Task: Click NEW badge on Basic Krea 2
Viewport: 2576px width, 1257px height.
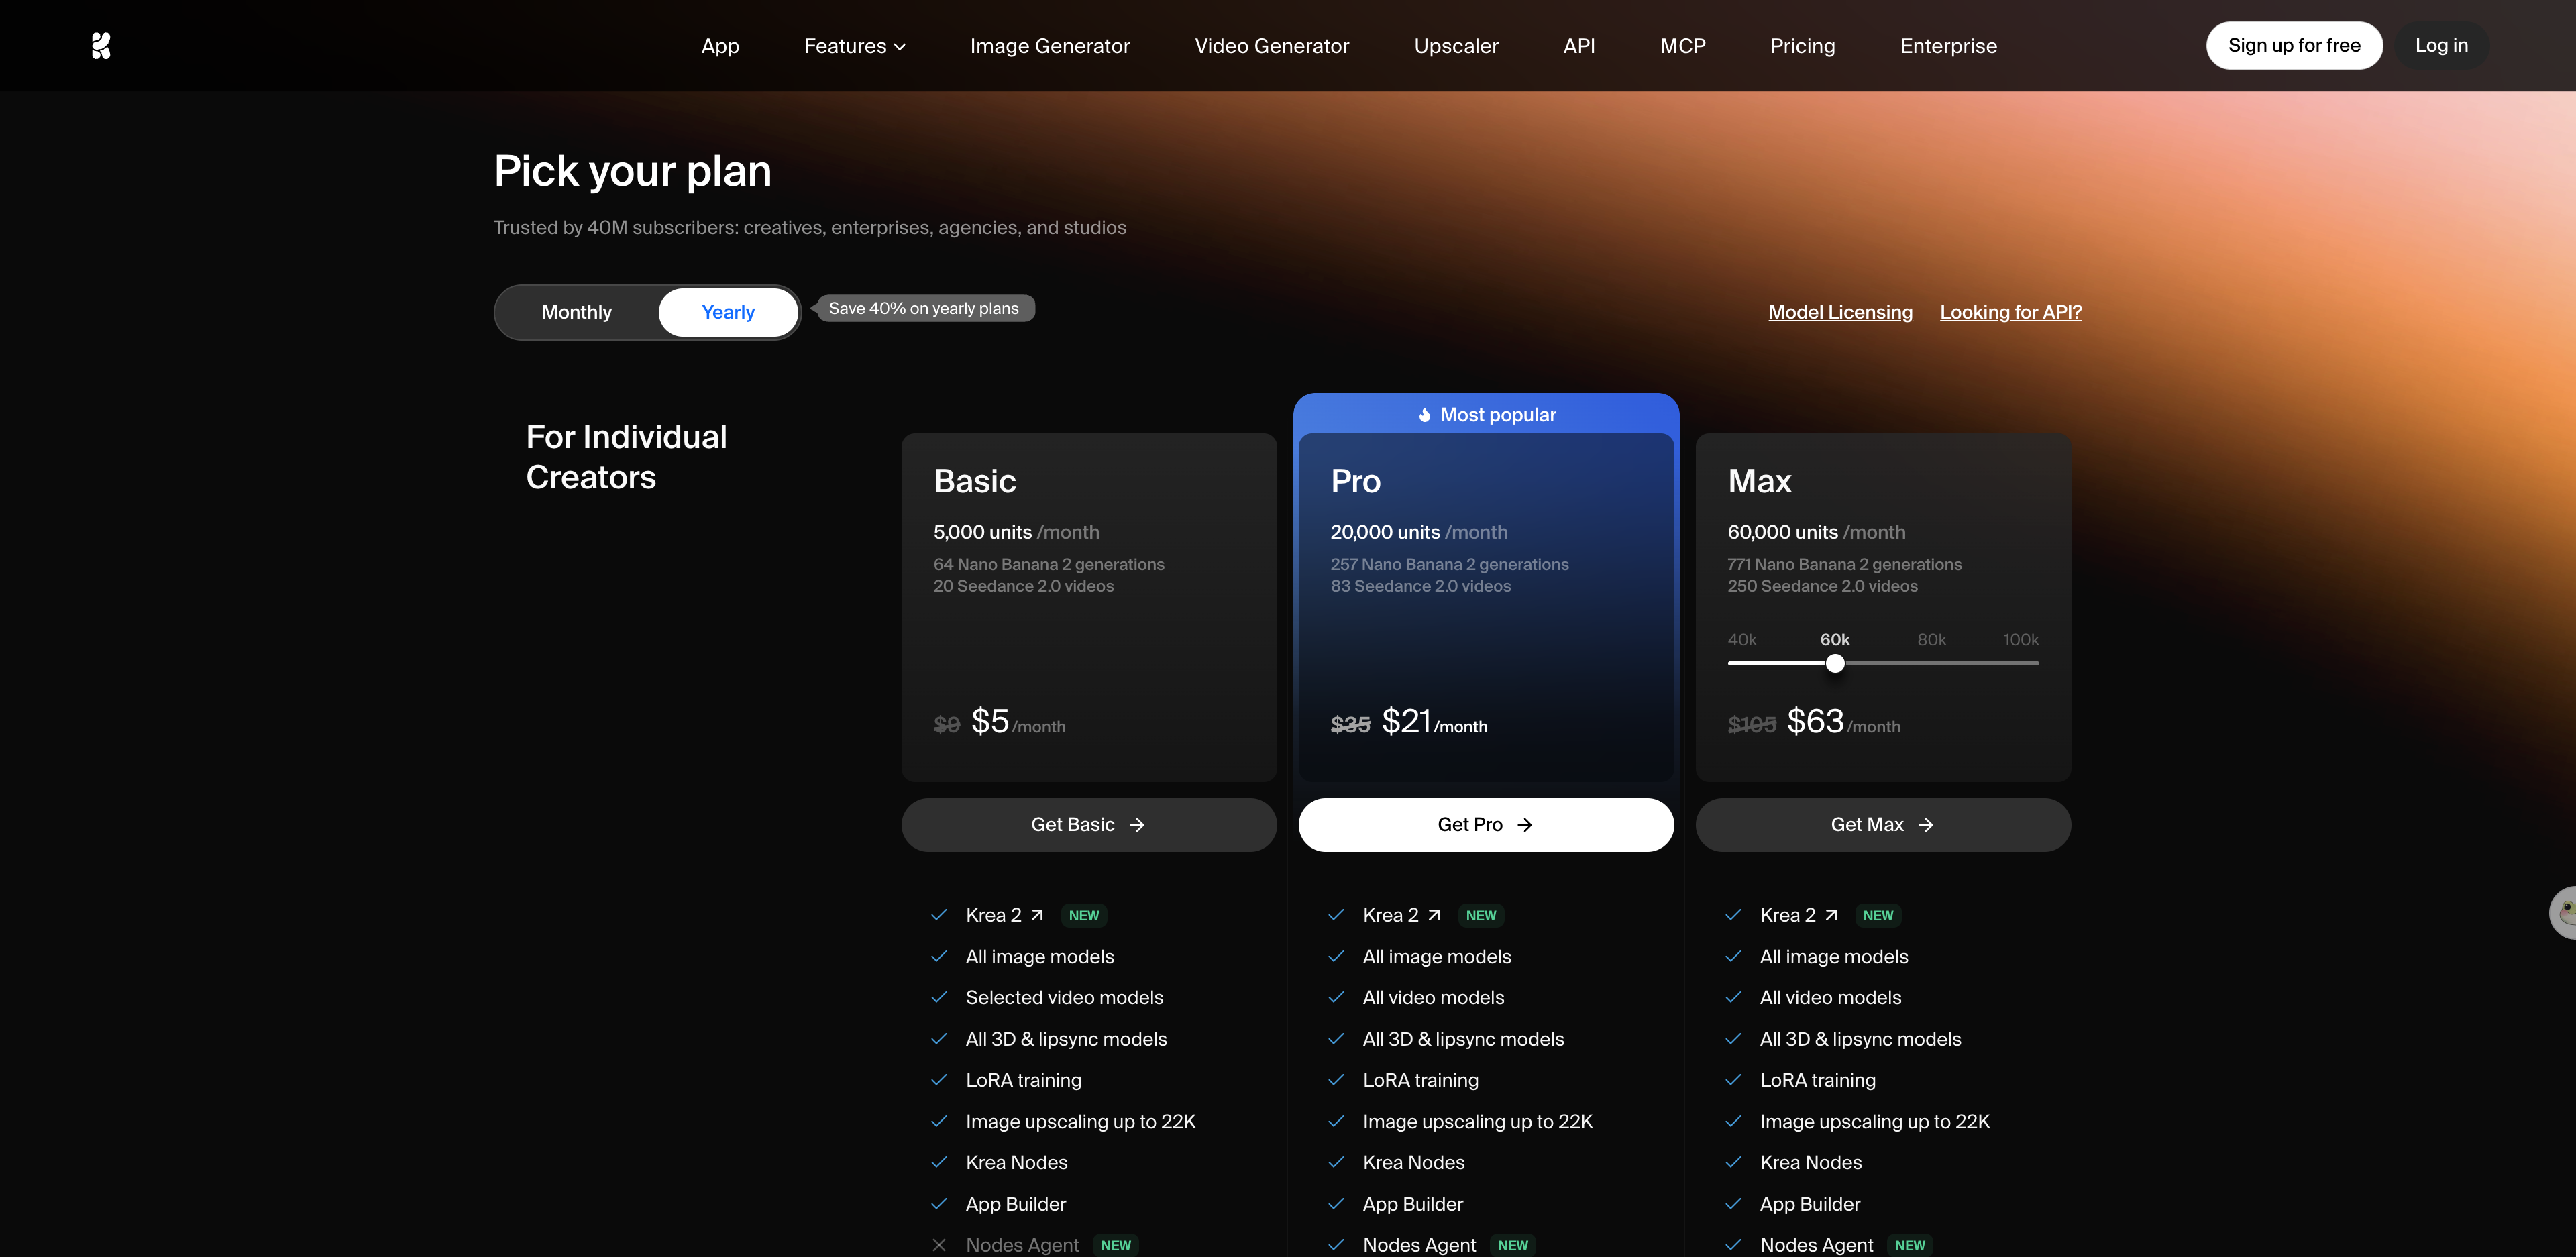Action: click(1084, 915)
